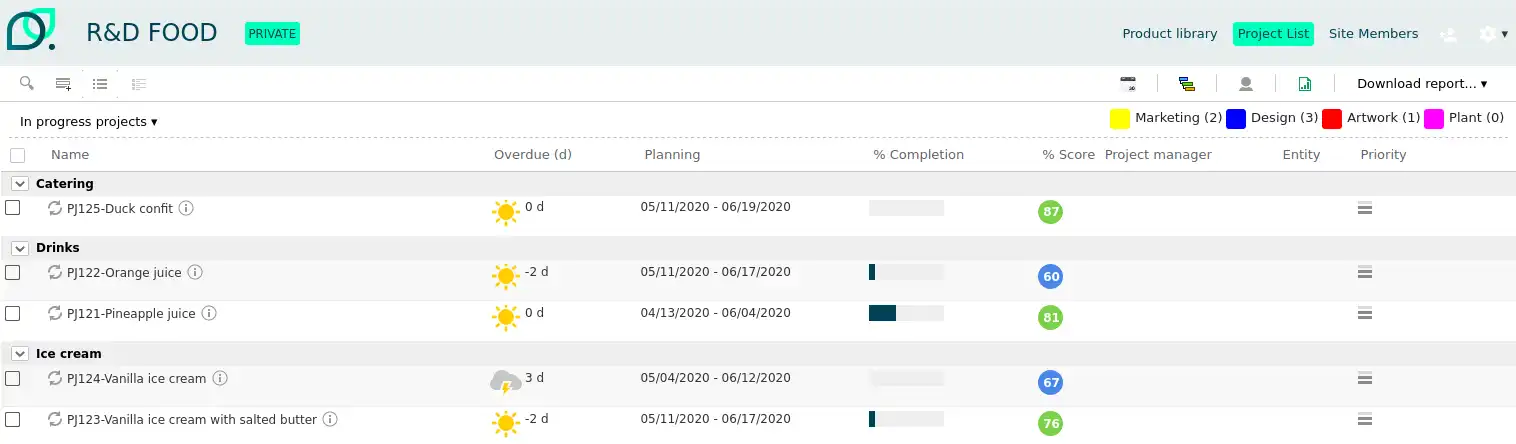Open info icon for PJ125-Duck confit
This screenshot has height=444, width=1516.
click(186, 209)
